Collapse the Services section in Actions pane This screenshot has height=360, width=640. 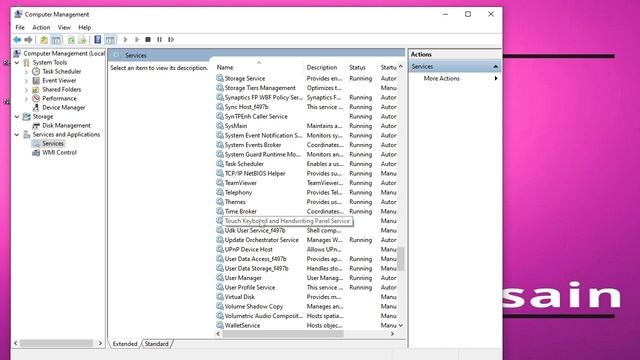(x=495, y=67)
